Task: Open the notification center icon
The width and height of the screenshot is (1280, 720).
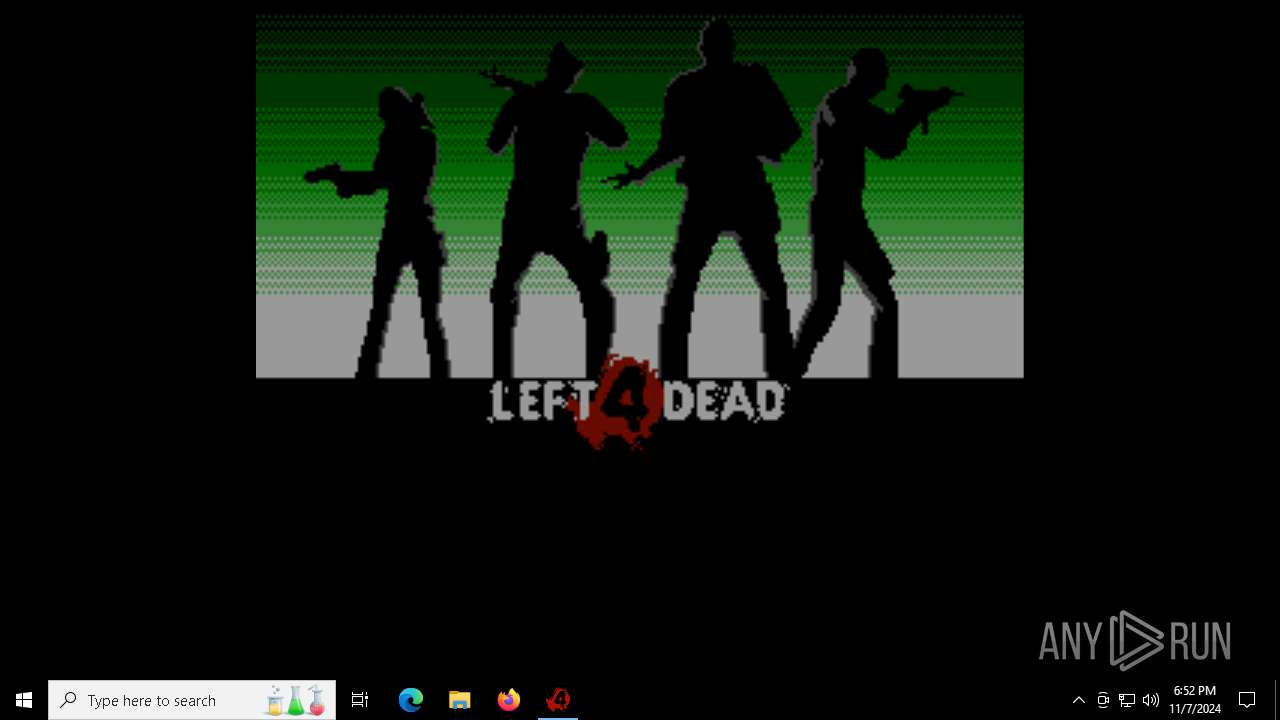Action: pos(1247,700)
